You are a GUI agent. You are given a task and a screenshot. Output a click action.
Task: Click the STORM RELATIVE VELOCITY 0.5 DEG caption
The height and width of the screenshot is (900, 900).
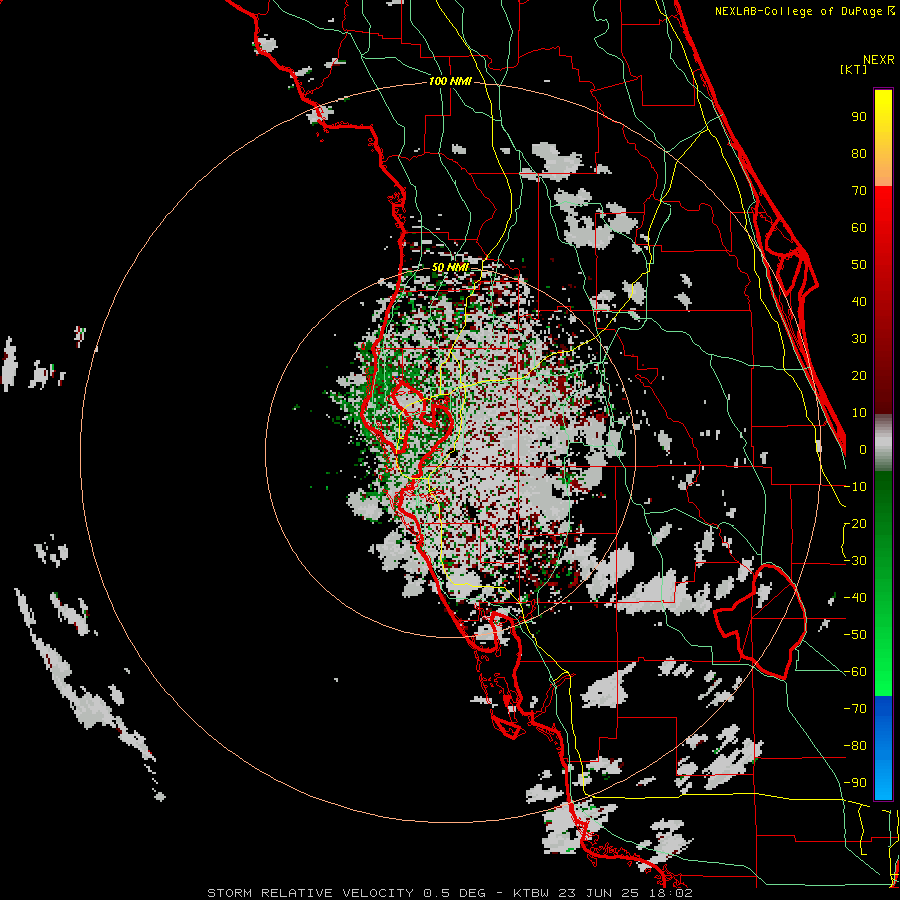[346, 893]
